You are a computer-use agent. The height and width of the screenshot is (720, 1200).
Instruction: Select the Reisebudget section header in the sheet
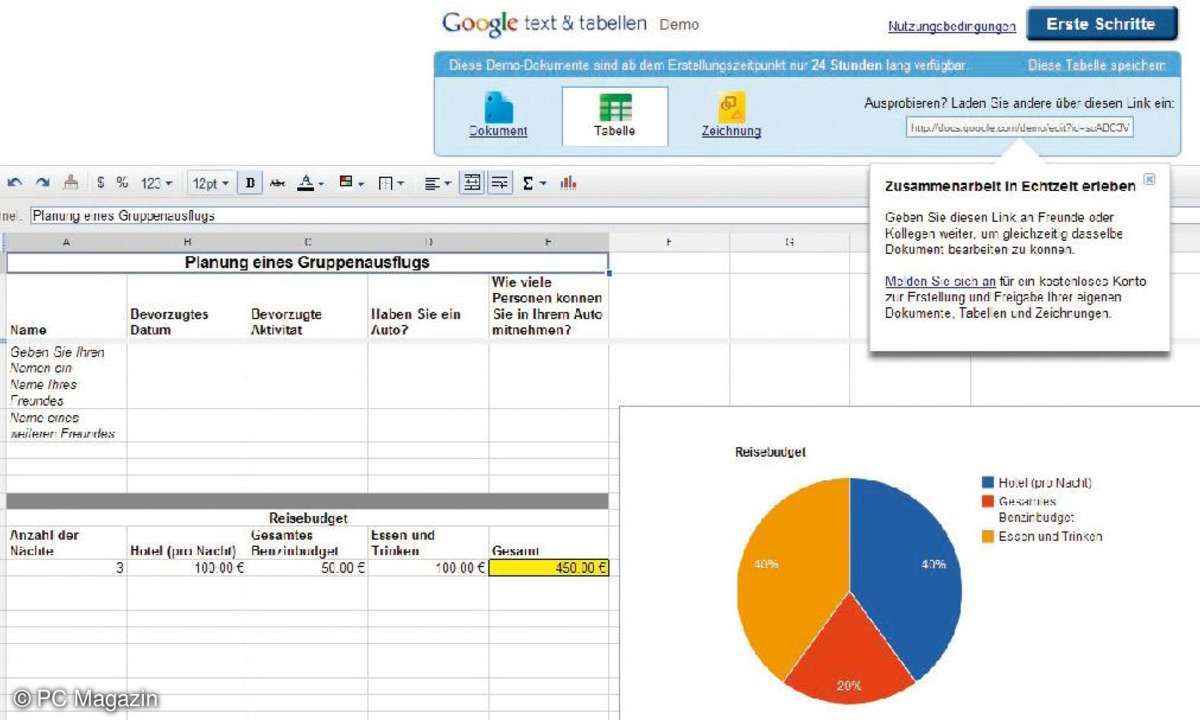307,518
